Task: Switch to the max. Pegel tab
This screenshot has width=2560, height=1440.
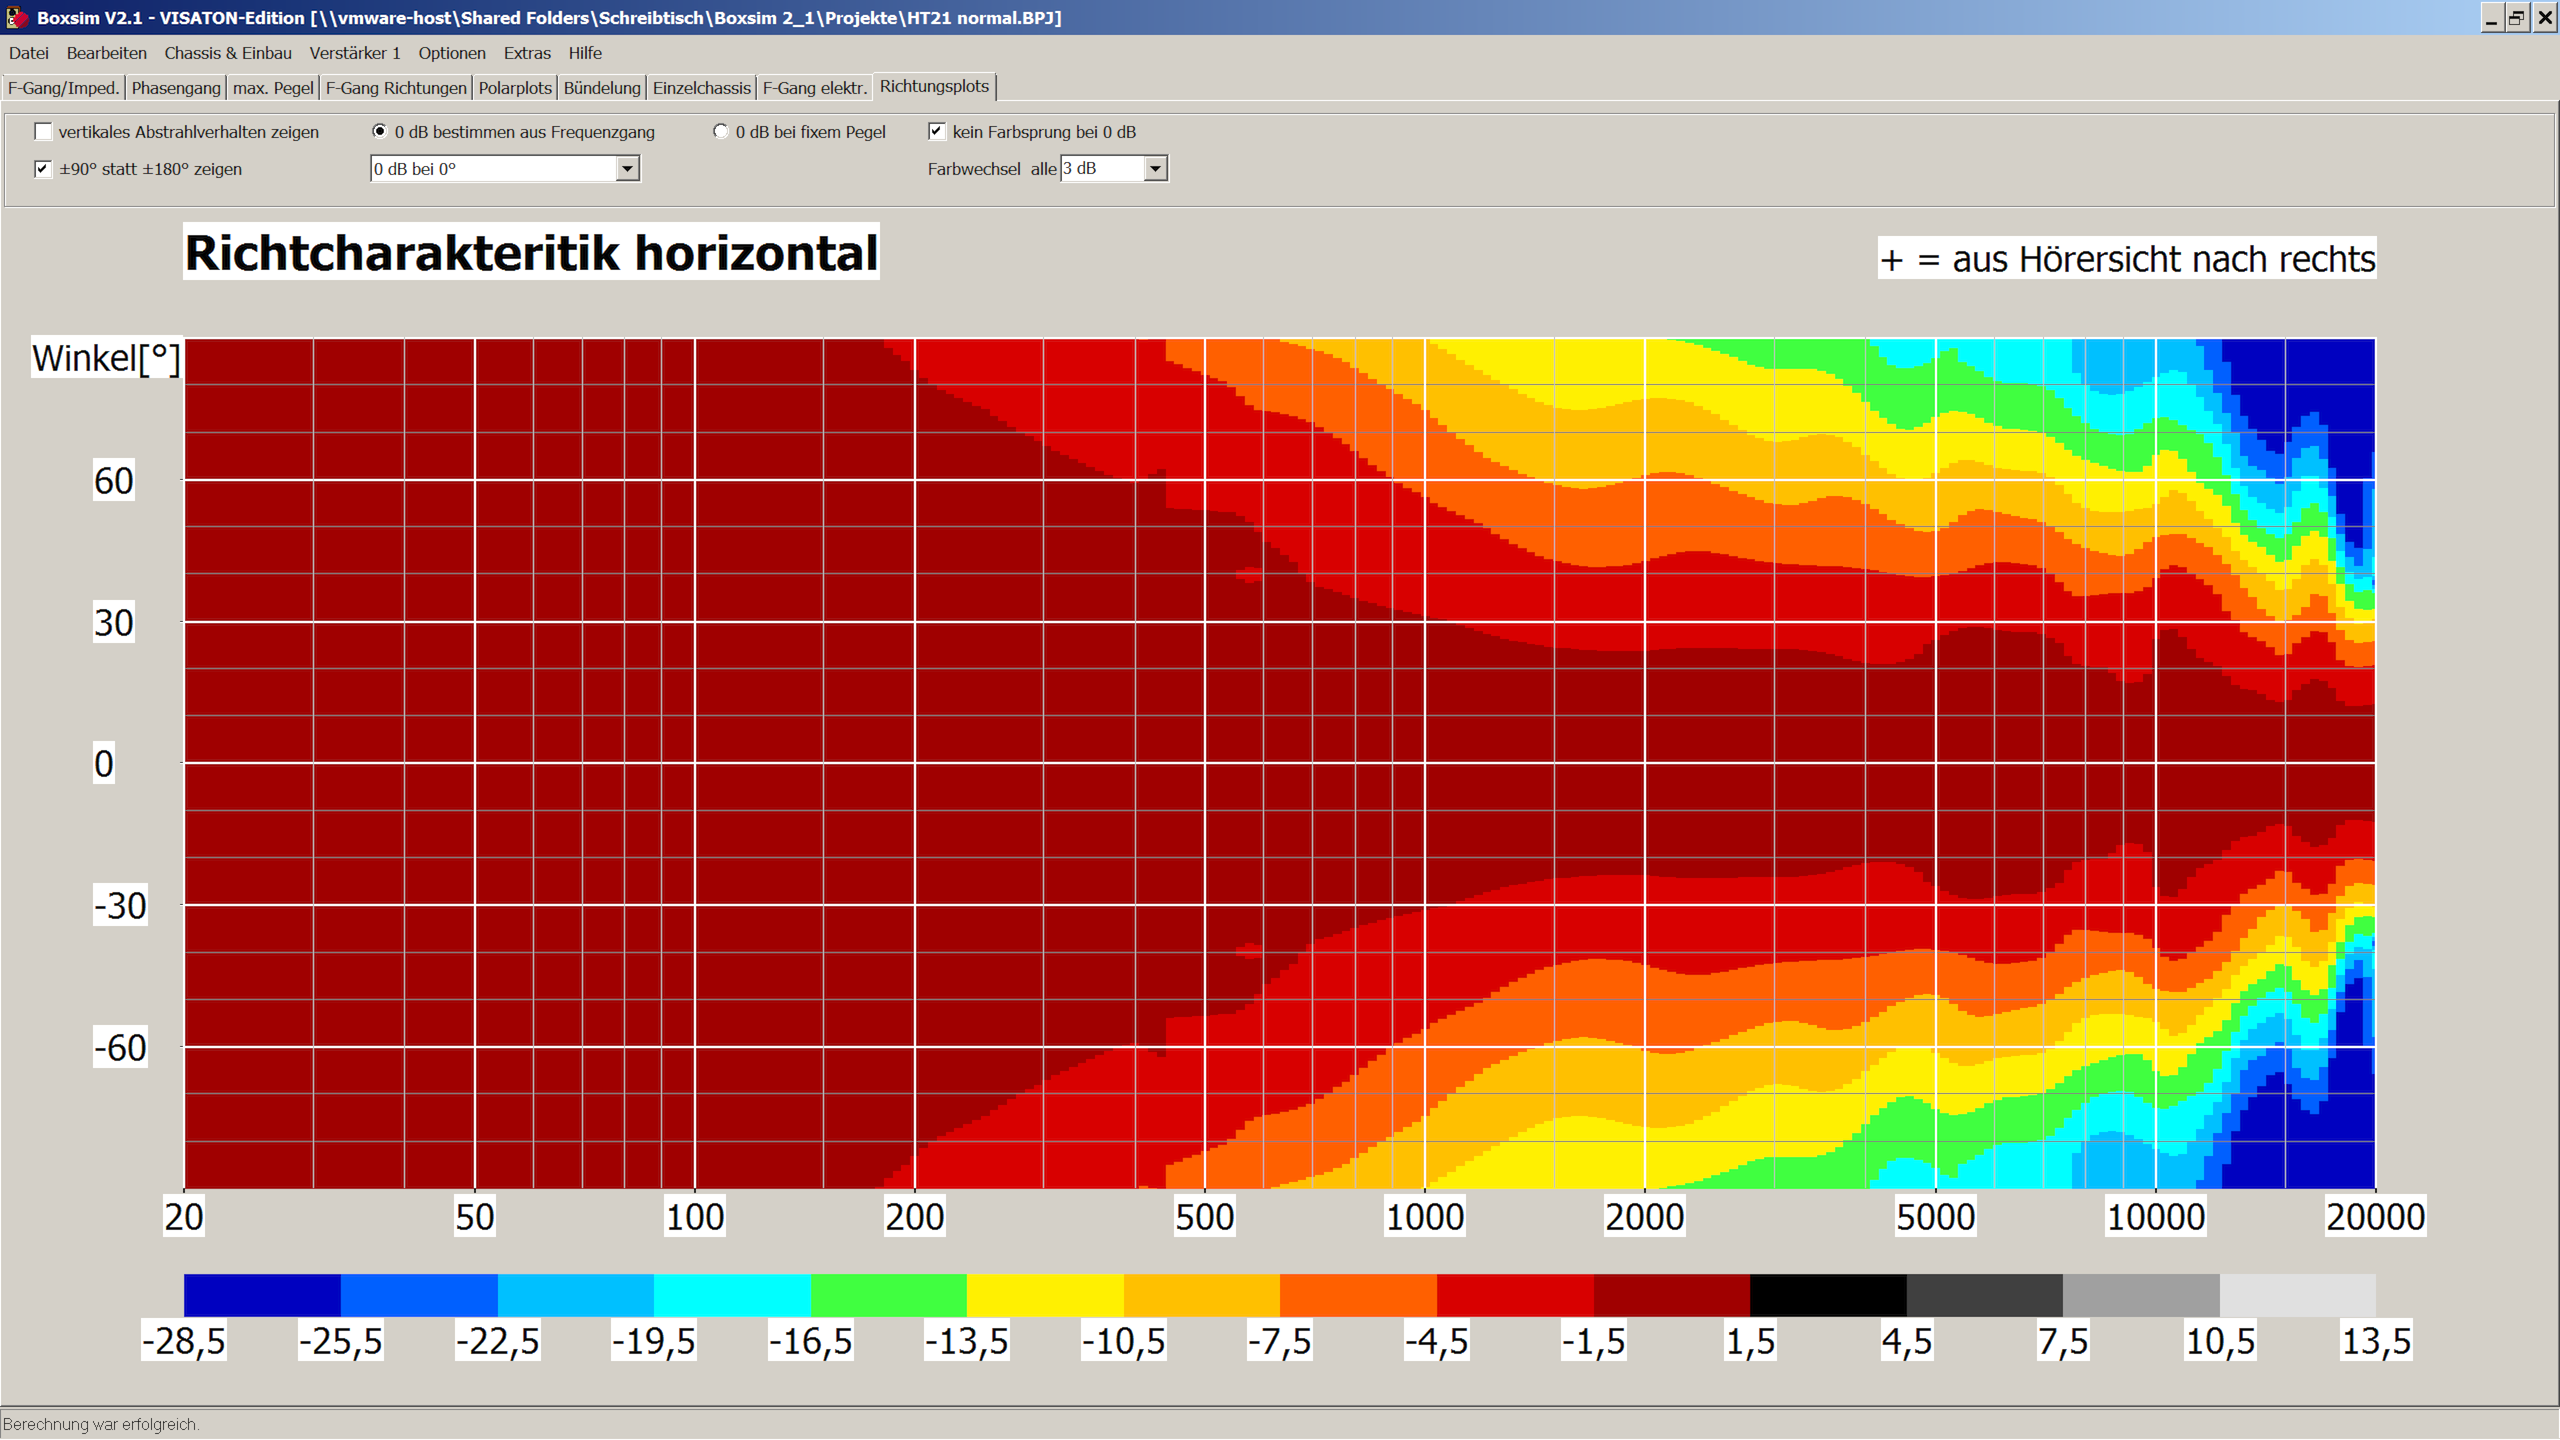Action: coord(273,88)
